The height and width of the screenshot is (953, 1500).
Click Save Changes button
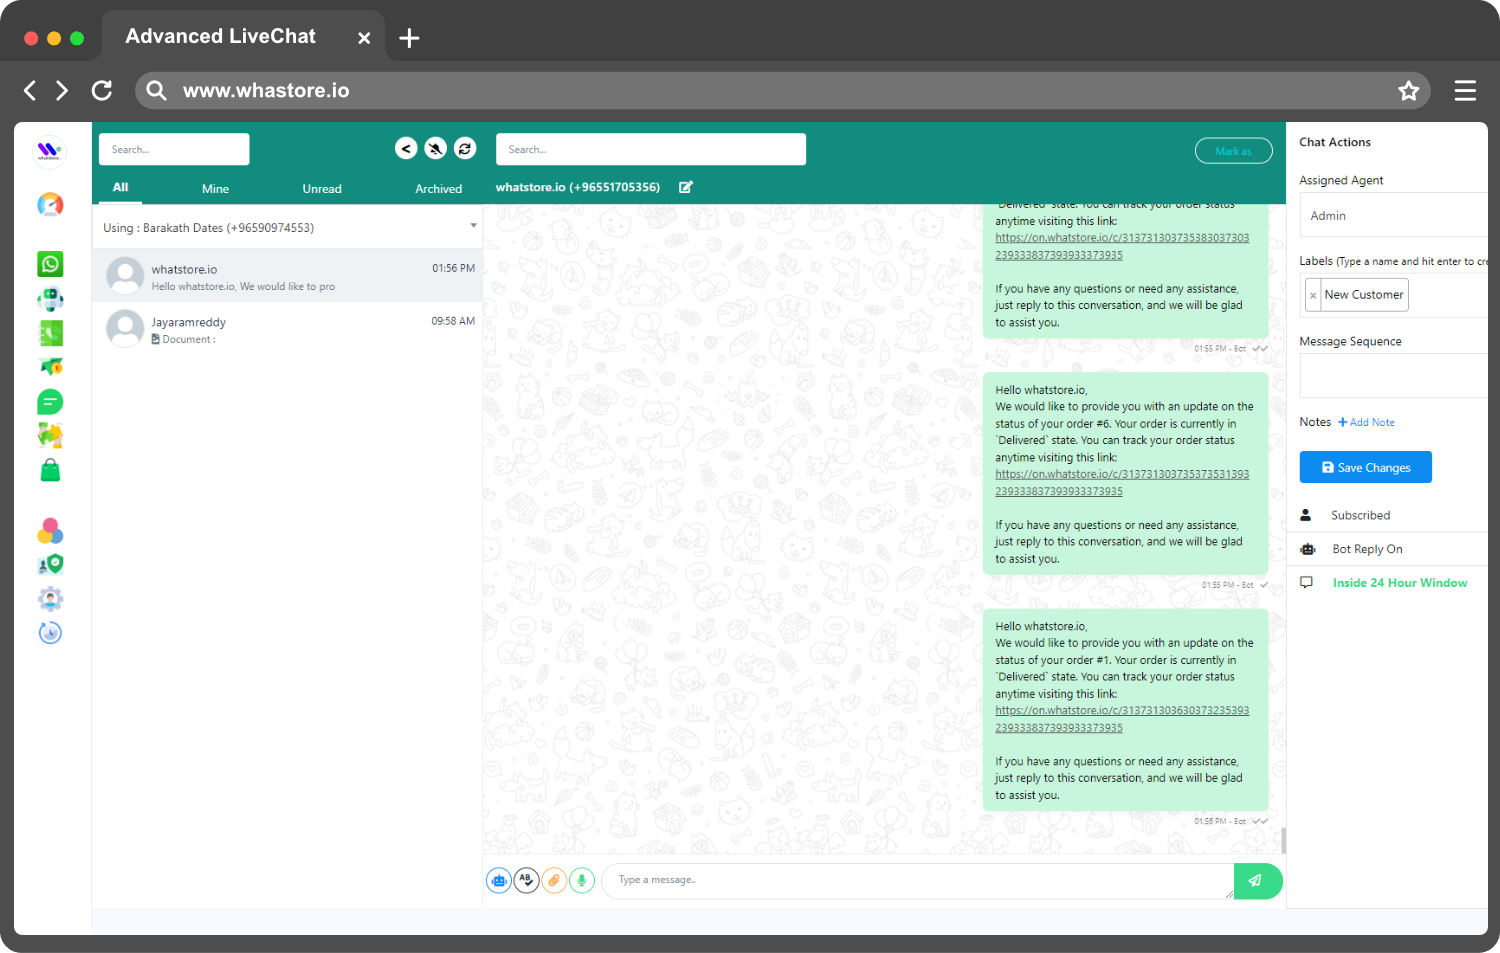1366,467
